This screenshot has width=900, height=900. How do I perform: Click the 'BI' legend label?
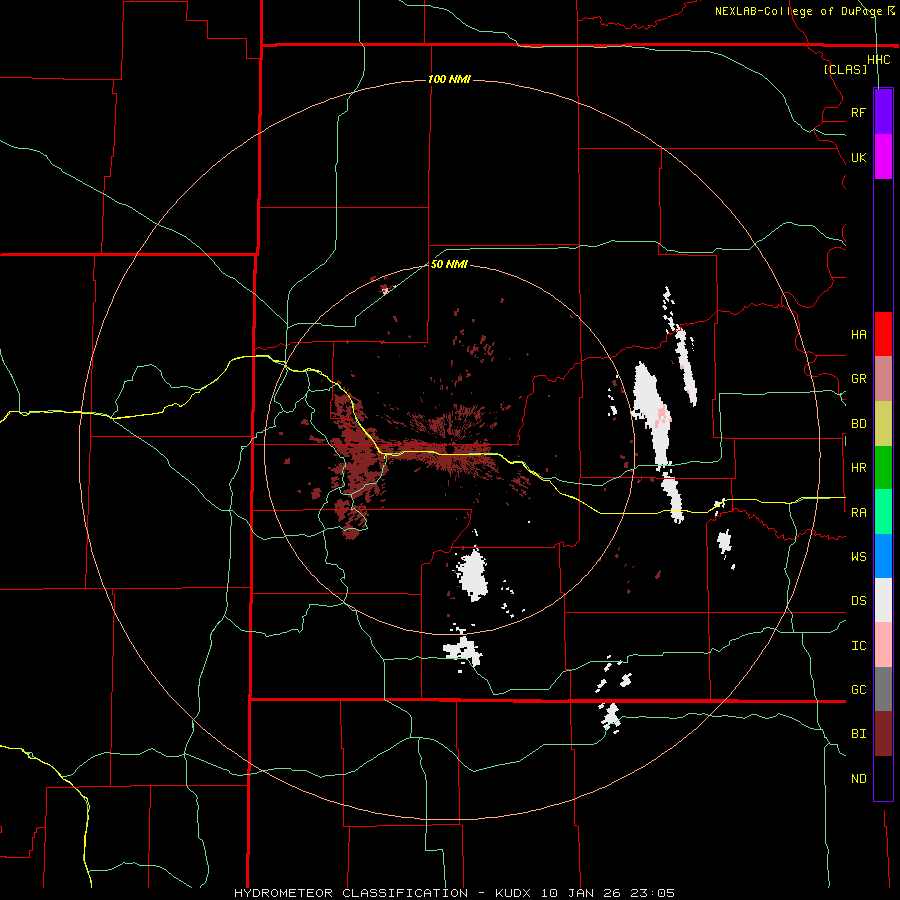point(858,734)
